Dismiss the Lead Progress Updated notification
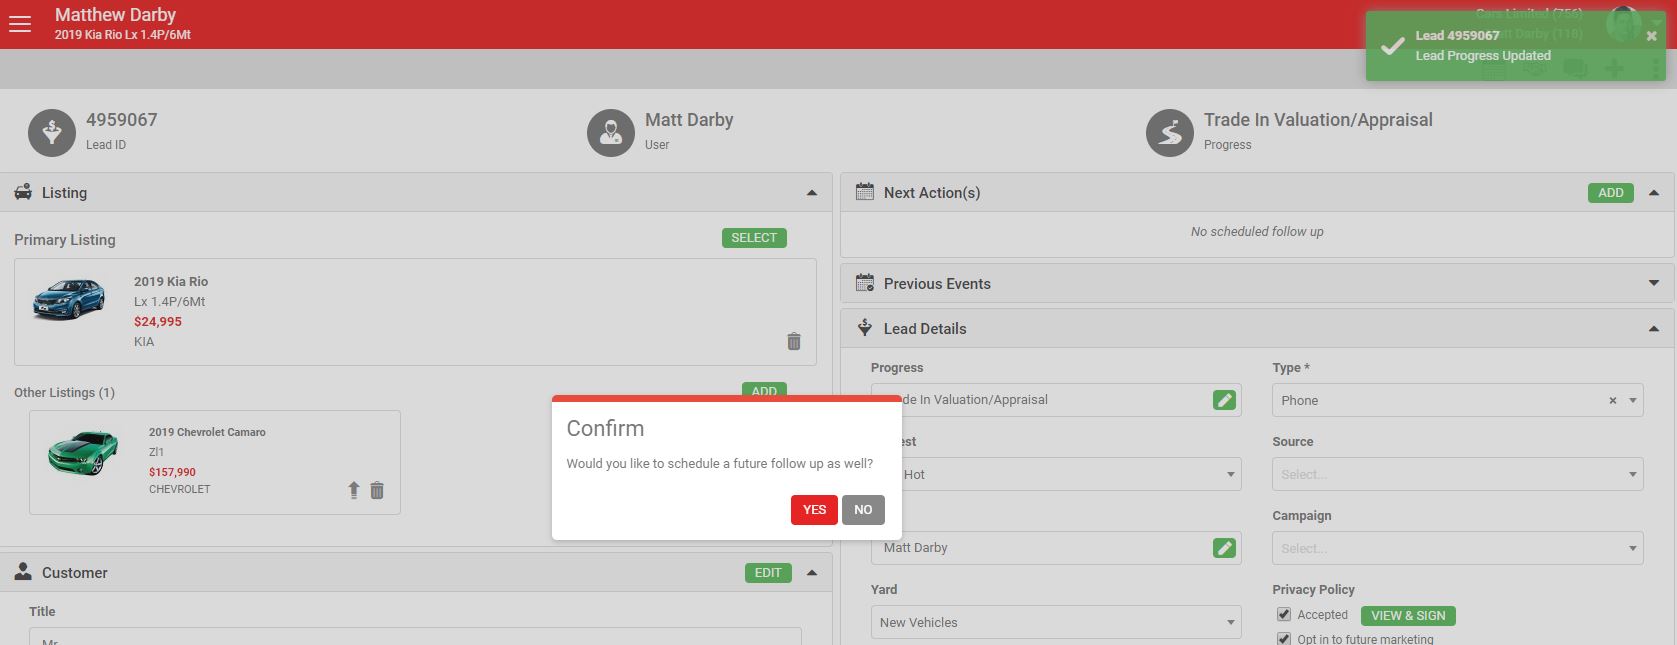1677x645 pixels. (1651, 36)
